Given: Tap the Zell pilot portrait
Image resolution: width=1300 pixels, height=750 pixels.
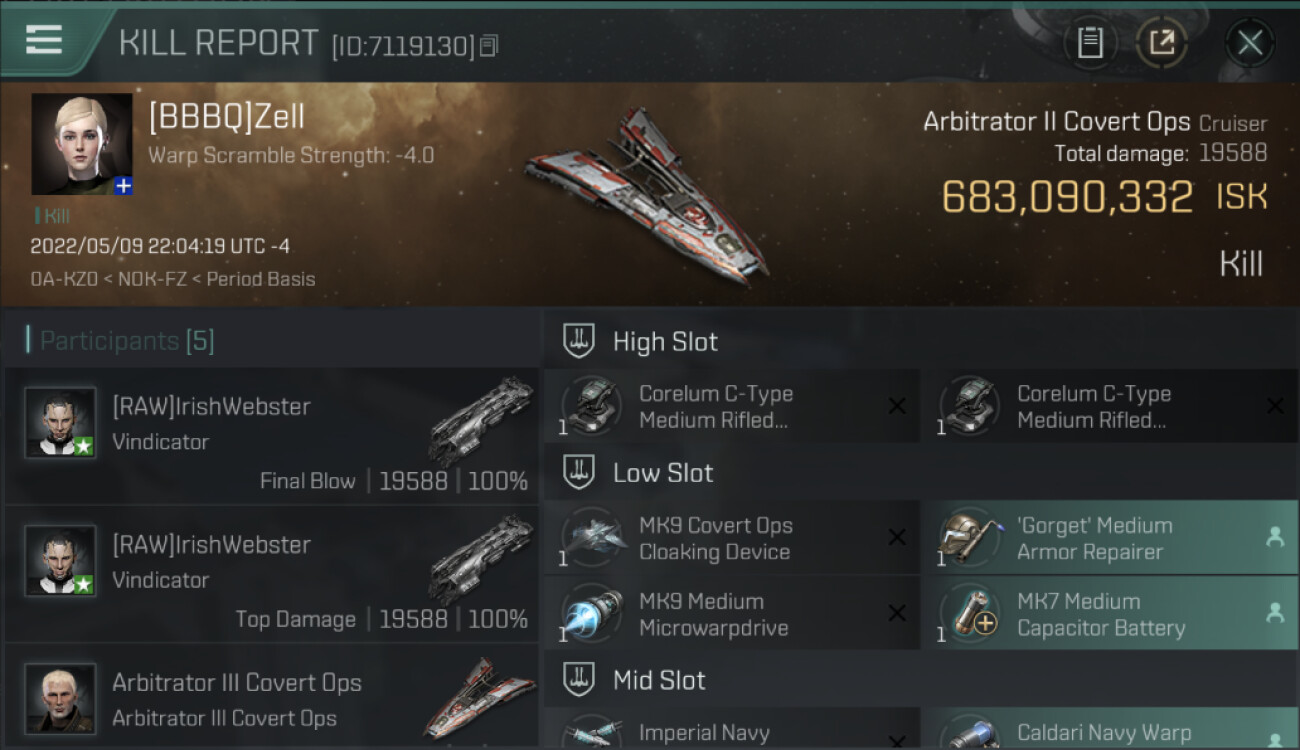Looking at the screenshot, I should point(82,144).
